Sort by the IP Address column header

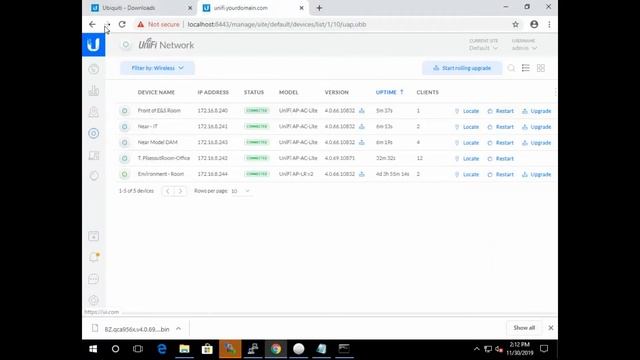pyautogui.click(x=213, y=92)
